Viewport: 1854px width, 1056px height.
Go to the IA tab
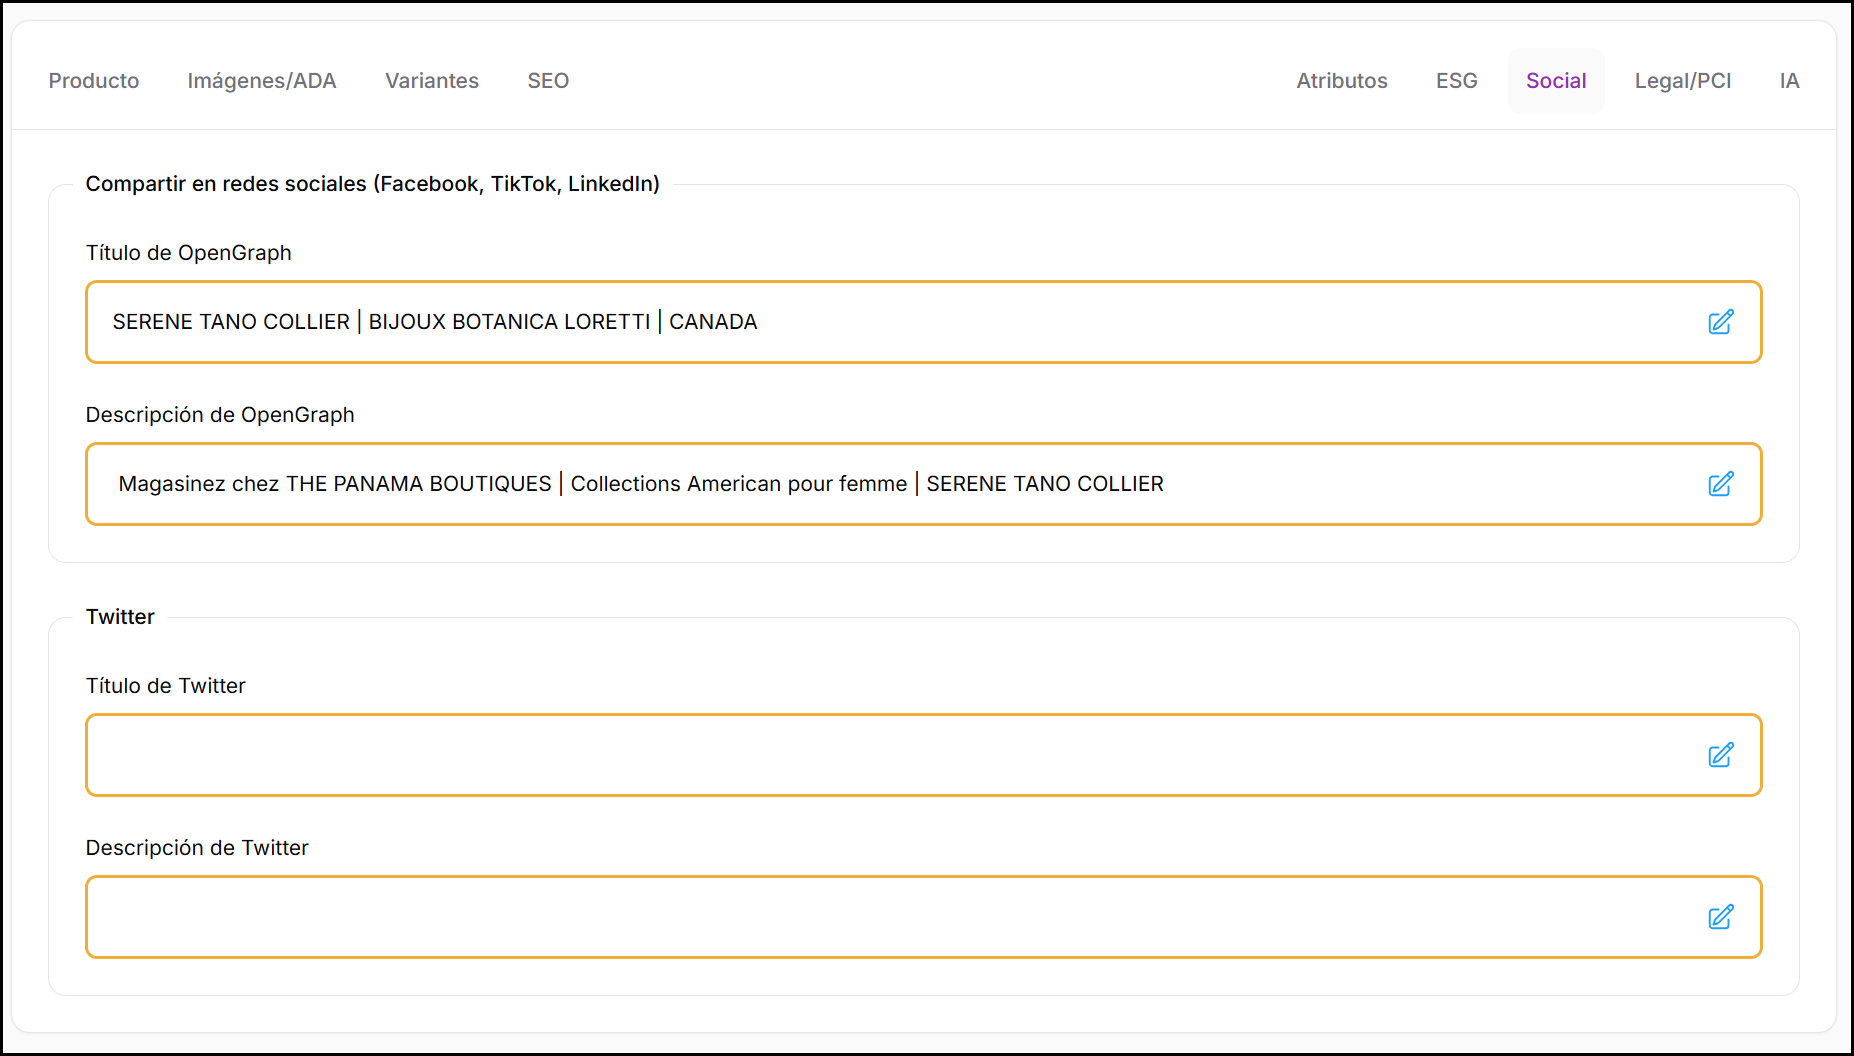point(1789,81)
